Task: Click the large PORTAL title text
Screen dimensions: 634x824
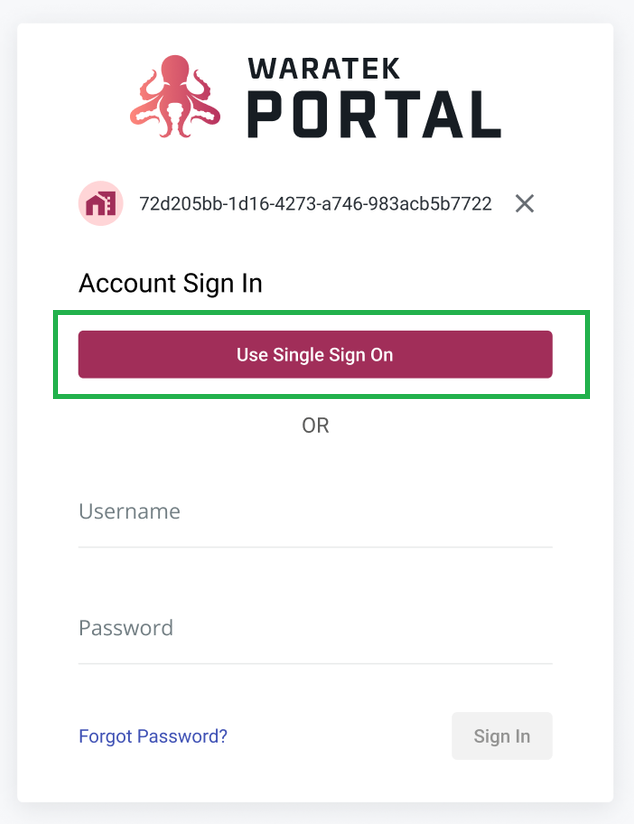Action: pyautogui.click(x=374, y=114)
